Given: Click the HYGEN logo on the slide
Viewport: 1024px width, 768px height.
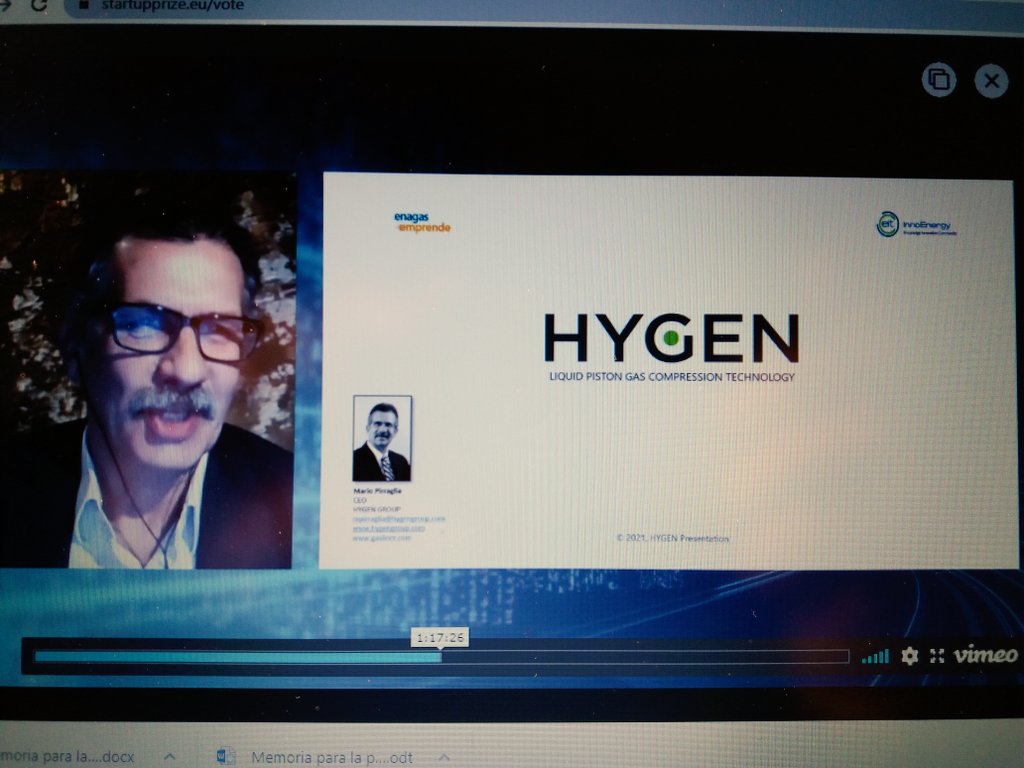Looking at the screenshot, I should [x=671, y=338].
